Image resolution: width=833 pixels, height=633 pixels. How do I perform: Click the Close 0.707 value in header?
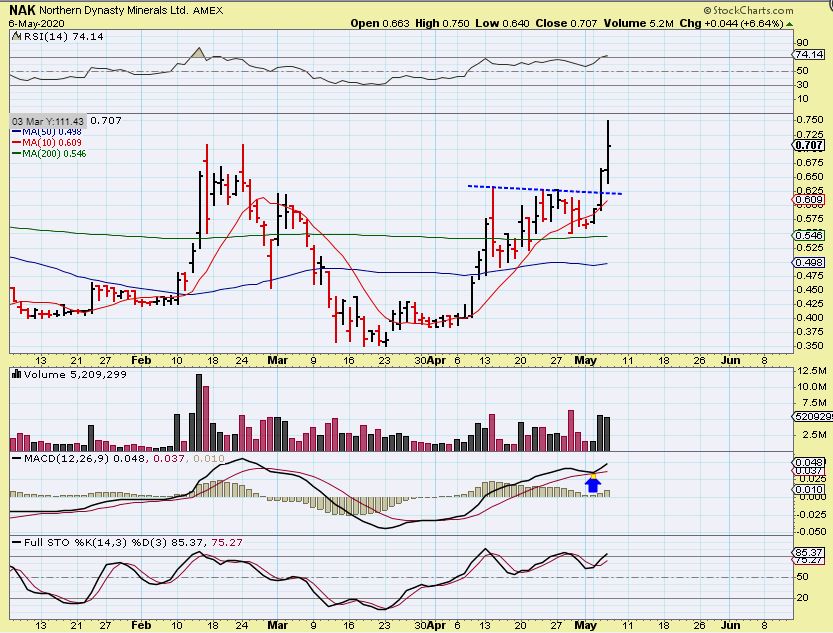(566, 23)
